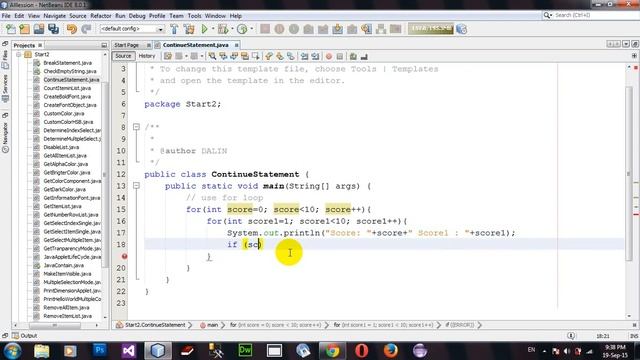Run the project with green play icon
Image resolution: width=640 pixels, height=360 pixels.
click(x=204, y=29)
